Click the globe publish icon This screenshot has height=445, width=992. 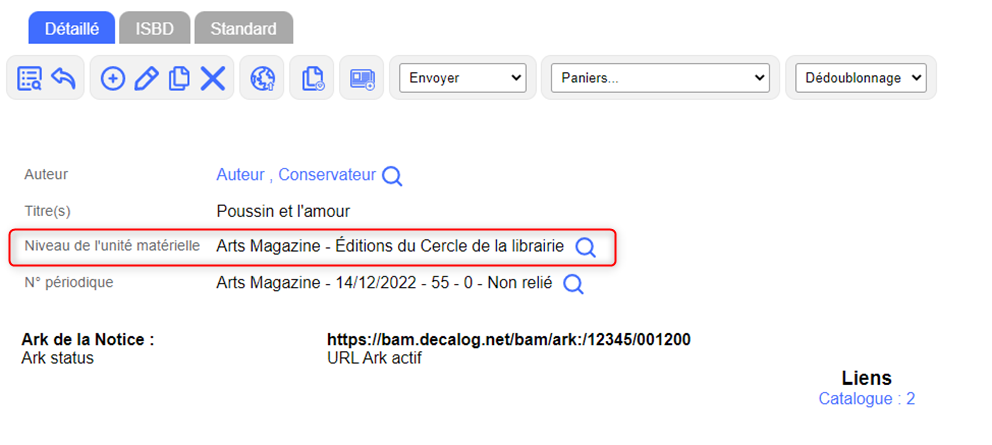tap(263, 78)
